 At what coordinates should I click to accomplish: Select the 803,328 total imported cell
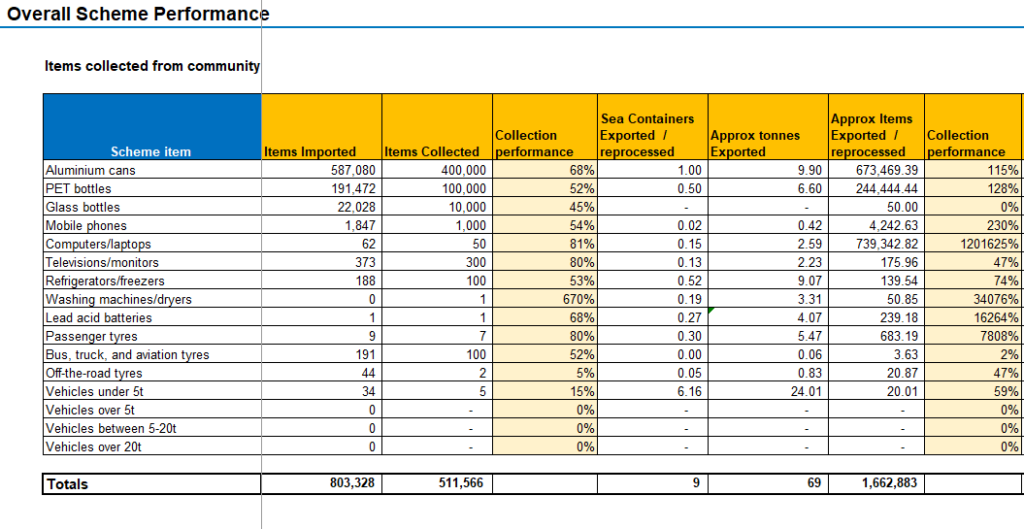[x=321, y=484]
